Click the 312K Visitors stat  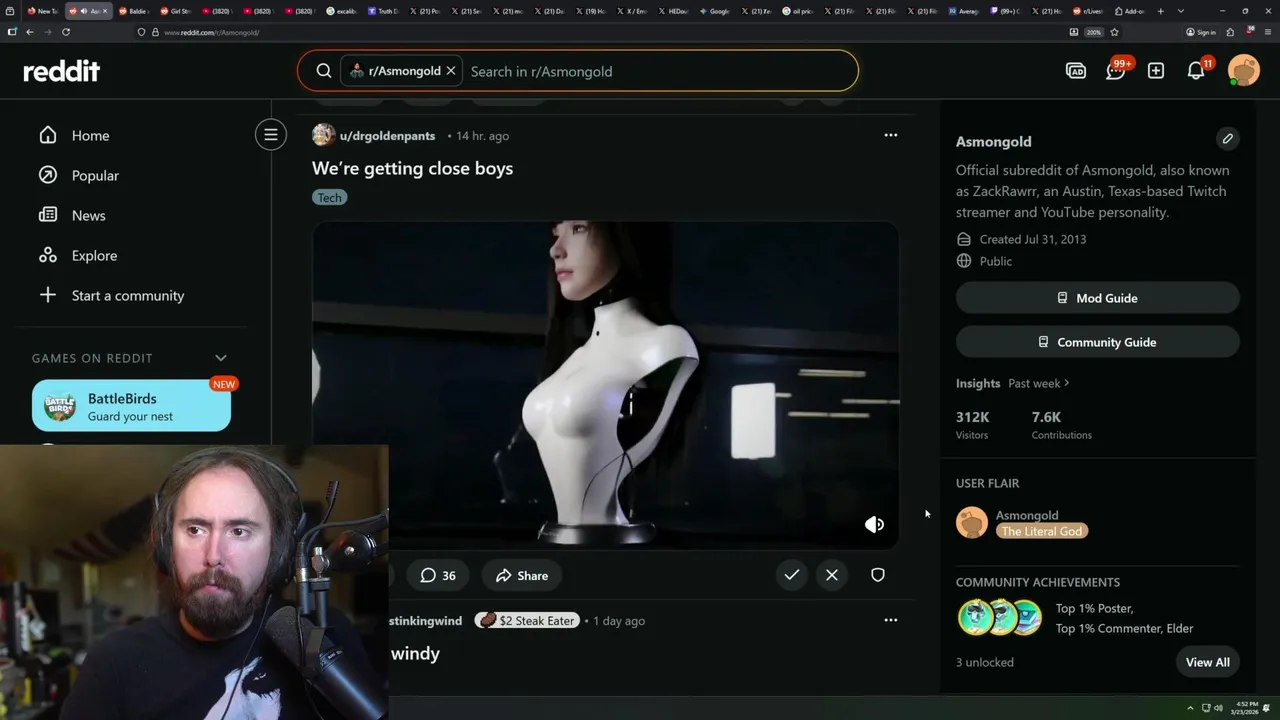pyautogui.click(x=973, y=424)
